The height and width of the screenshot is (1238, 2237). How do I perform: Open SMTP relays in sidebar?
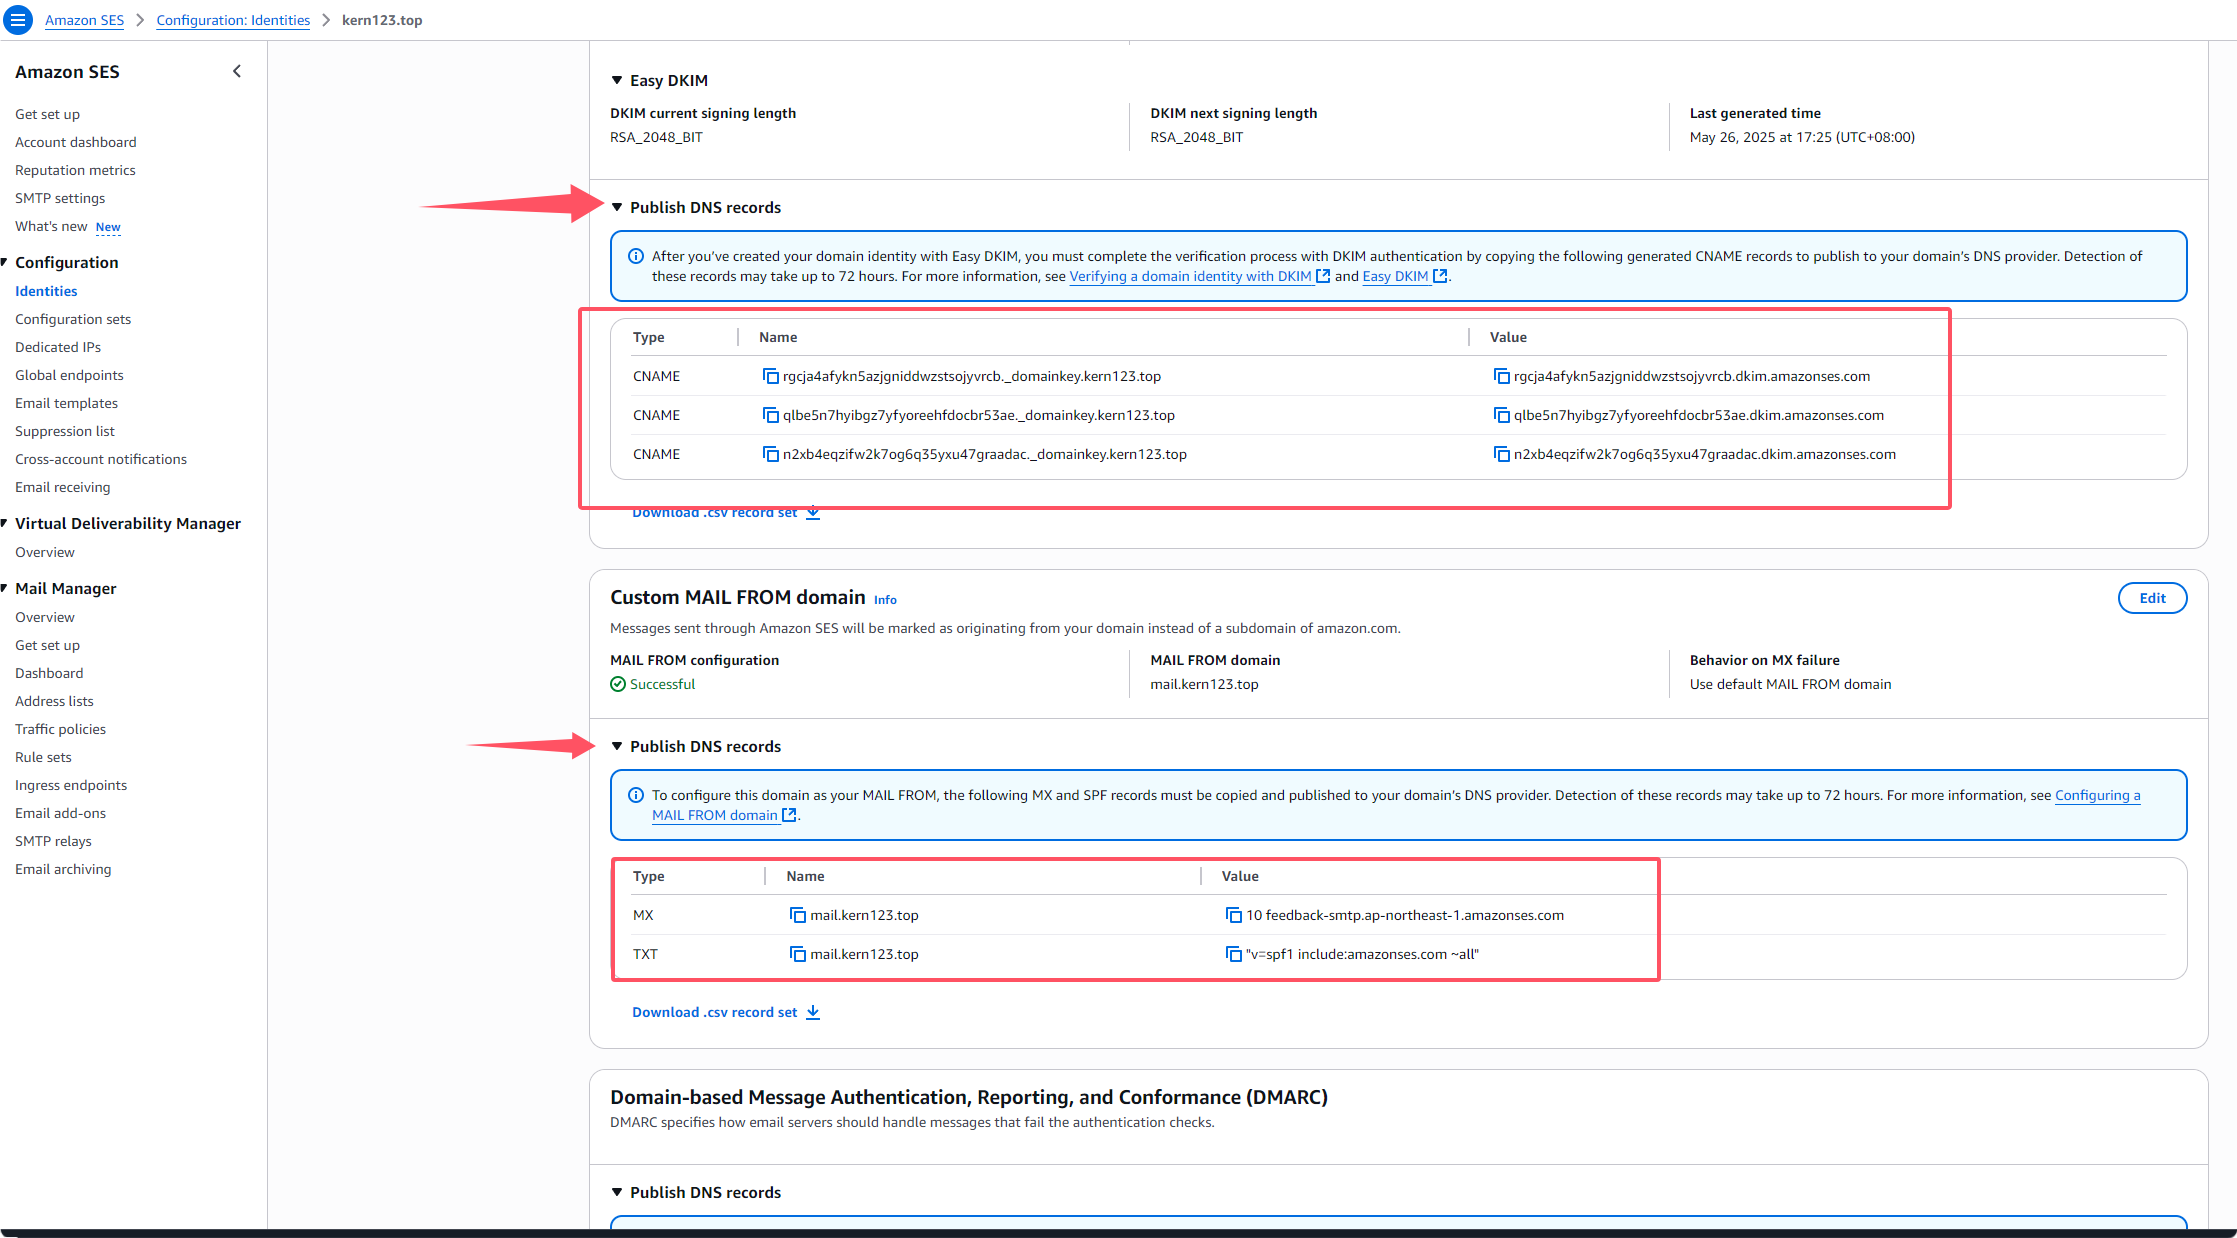(x=53, y=841)
